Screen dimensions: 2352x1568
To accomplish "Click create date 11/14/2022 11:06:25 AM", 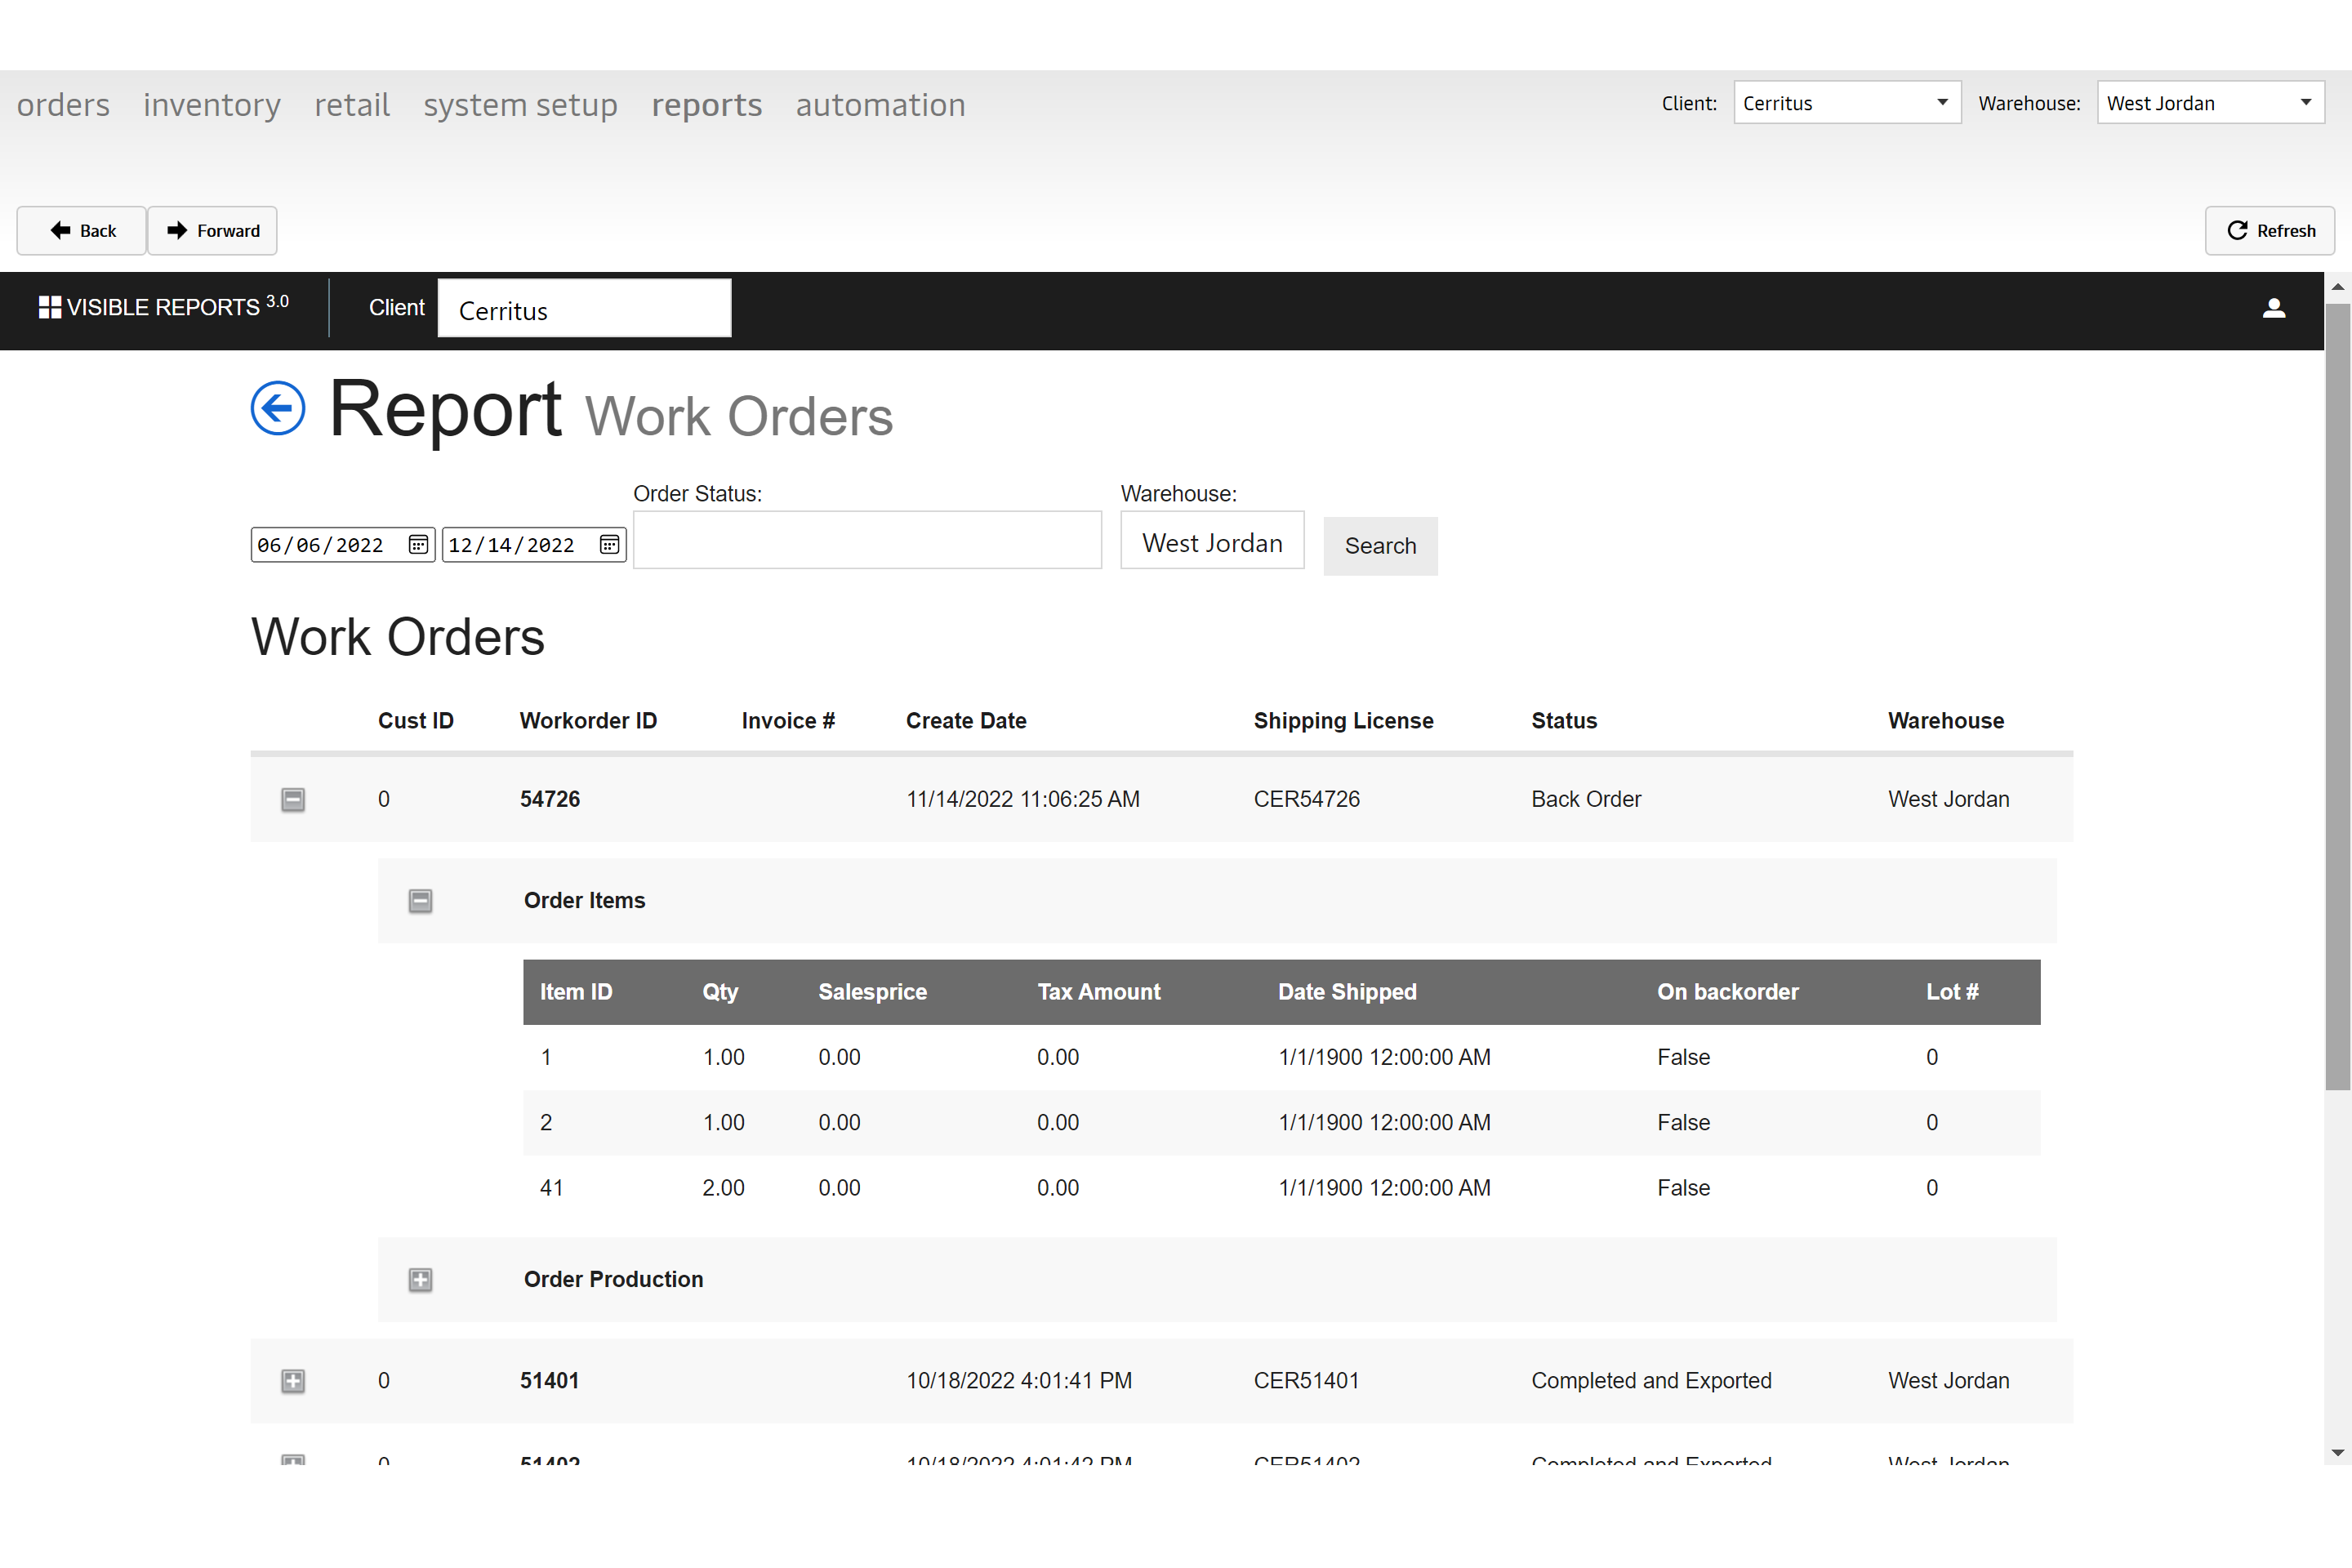I will [x=1023, y=799].
